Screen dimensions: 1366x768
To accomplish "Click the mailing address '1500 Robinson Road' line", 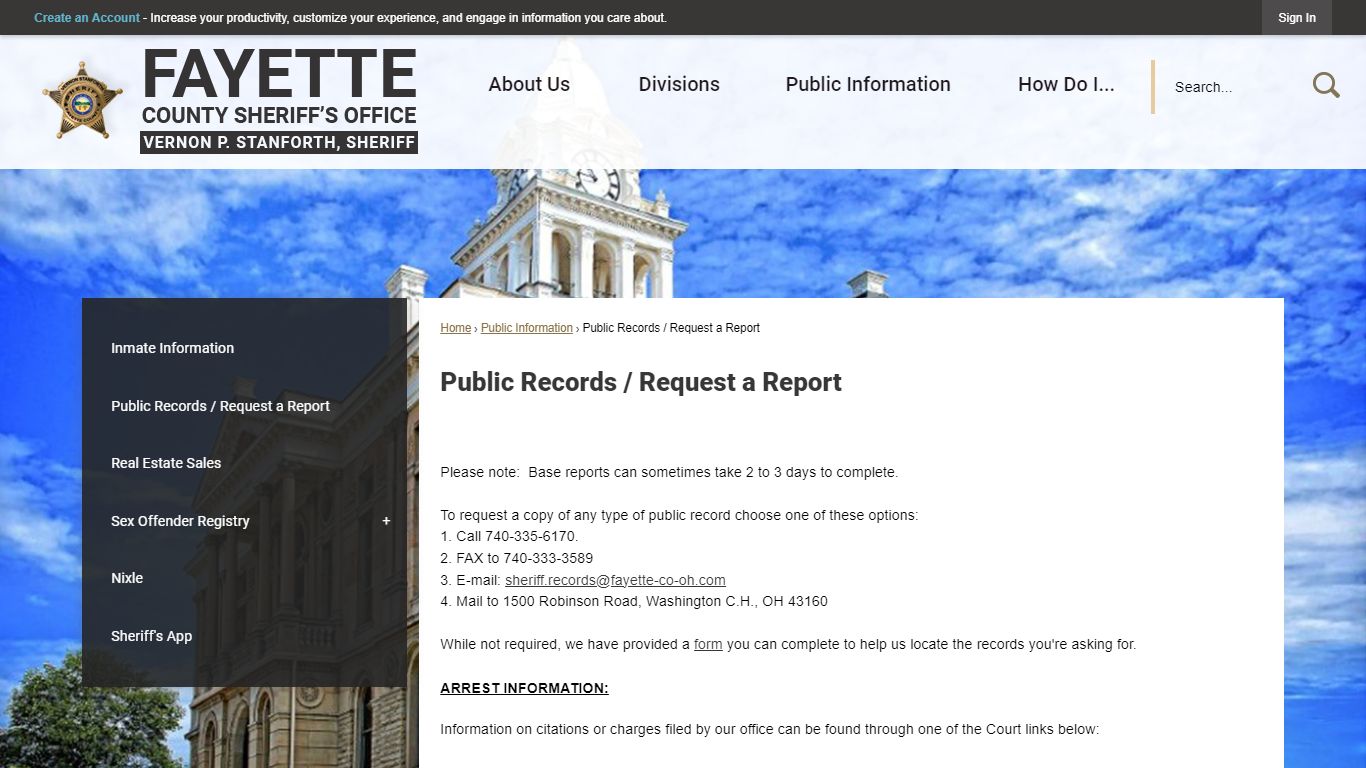I will pos(634,601).
